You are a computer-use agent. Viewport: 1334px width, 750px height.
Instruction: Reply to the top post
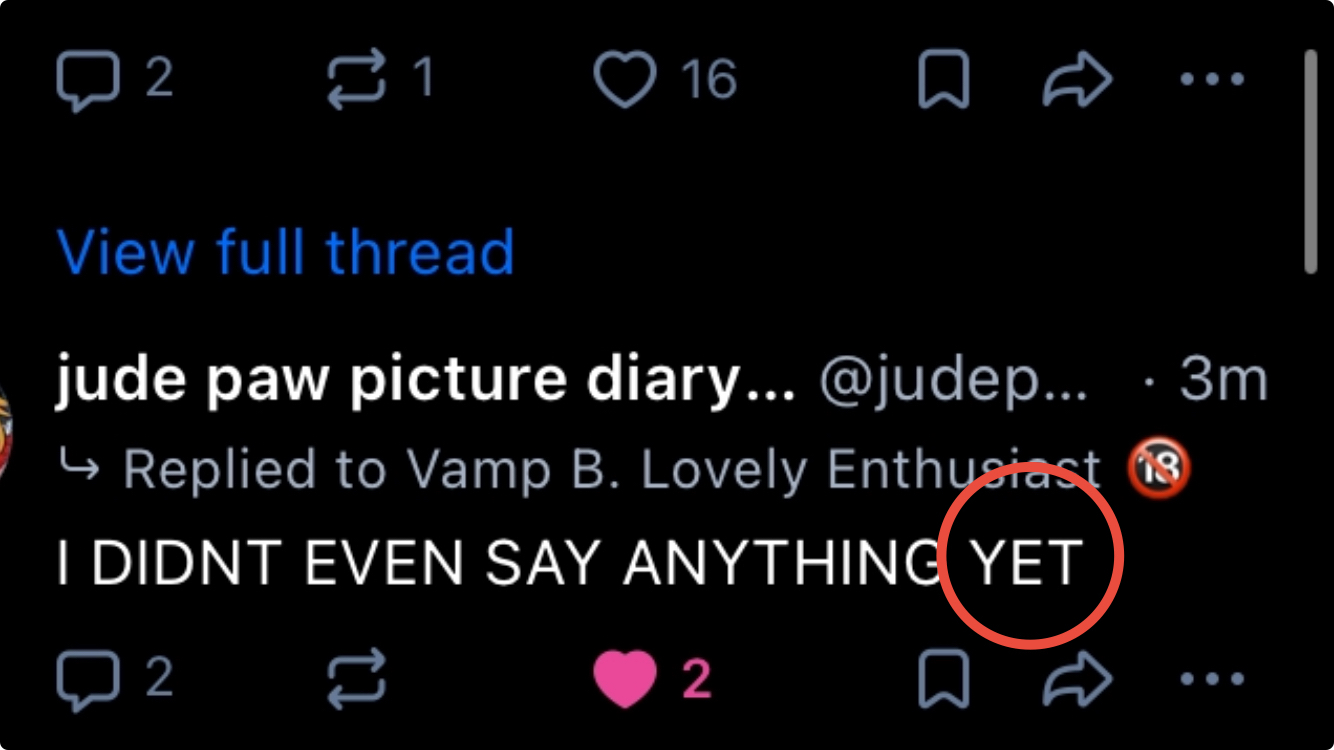click(x=88, y=80)
